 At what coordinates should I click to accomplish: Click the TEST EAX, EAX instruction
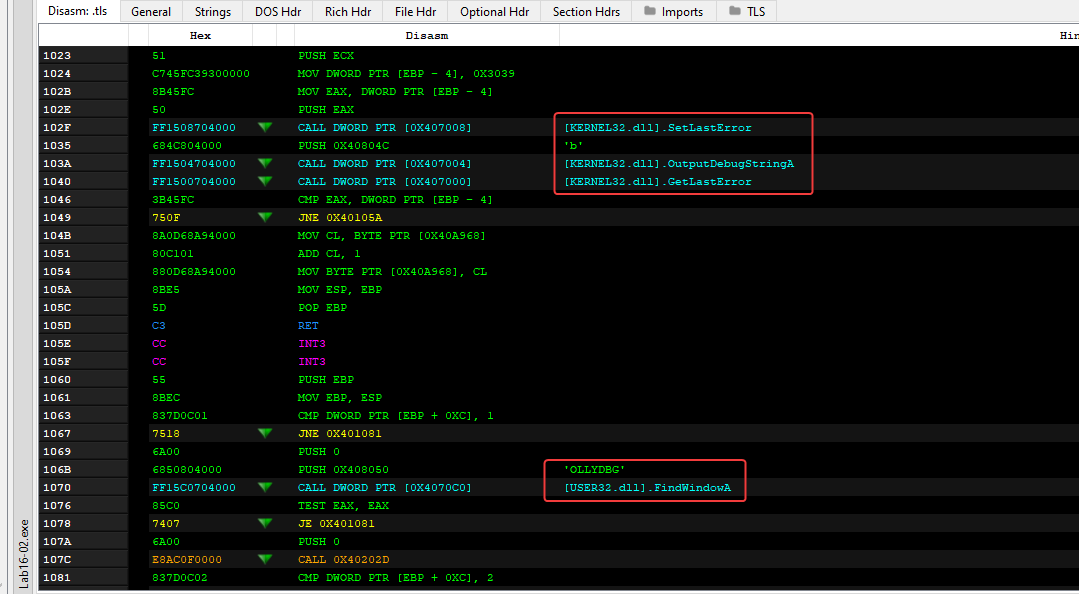click(x=343, y=505)
